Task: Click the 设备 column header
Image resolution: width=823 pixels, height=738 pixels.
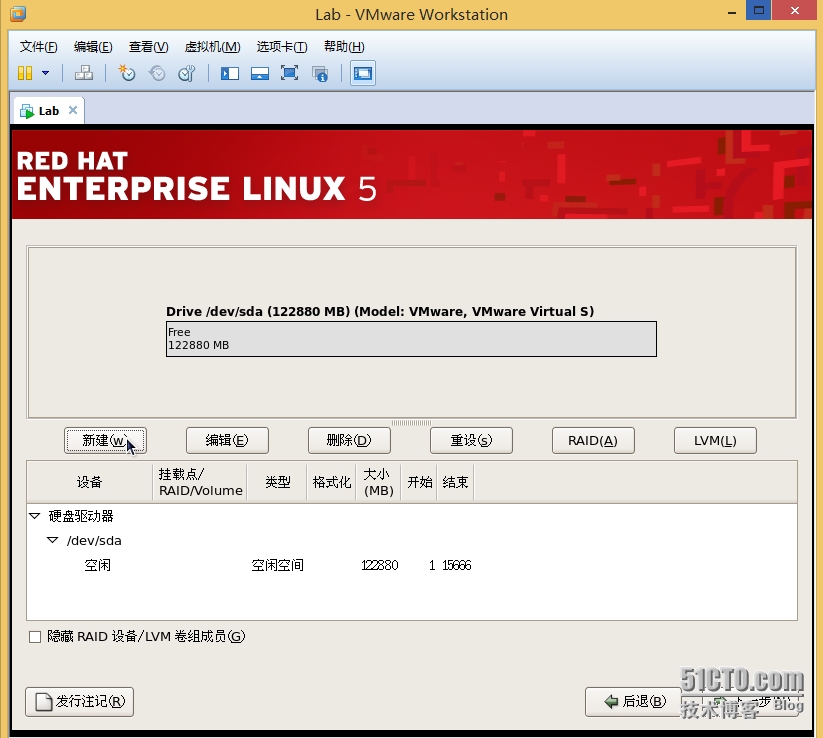Action: pos(90,482)
